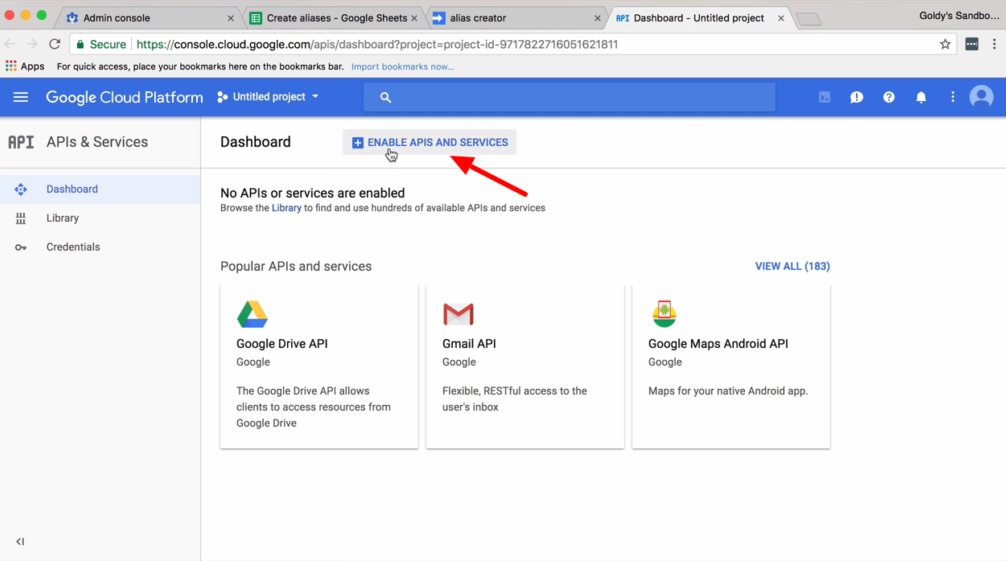1006x561 pixels.
Task: Click the Google Drive triangle logo
Action: tap(252, 314)
